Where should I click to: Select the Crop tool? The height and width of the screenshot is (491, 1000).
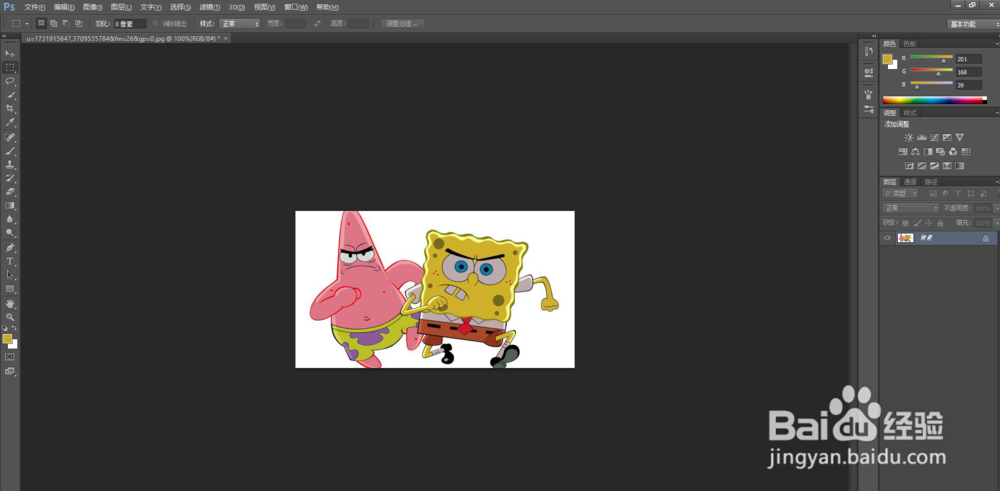[10, 109]
